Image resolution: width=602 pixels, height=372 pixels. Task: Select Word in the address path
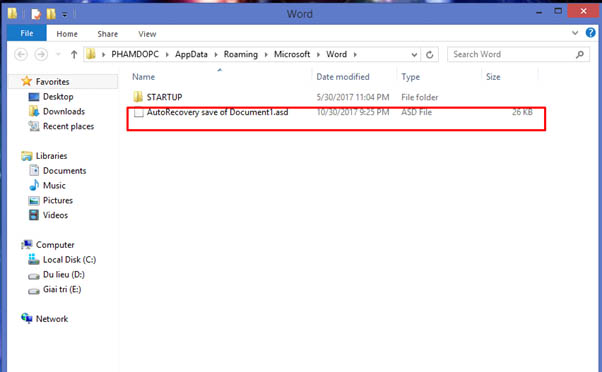(x=336, y=54)
